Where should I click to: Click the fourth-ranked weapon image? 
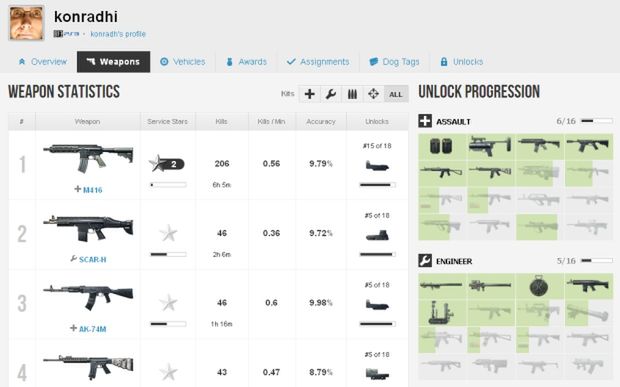point(88,367)
